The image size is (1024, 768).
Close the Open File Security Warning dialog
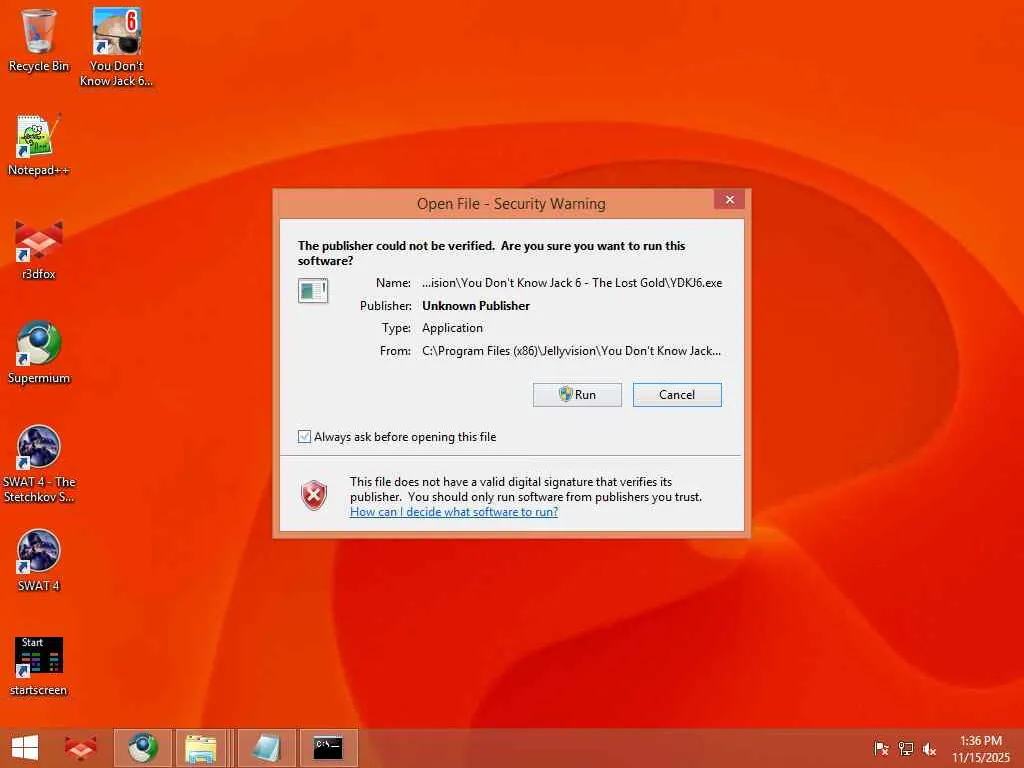tap(729, 200)
